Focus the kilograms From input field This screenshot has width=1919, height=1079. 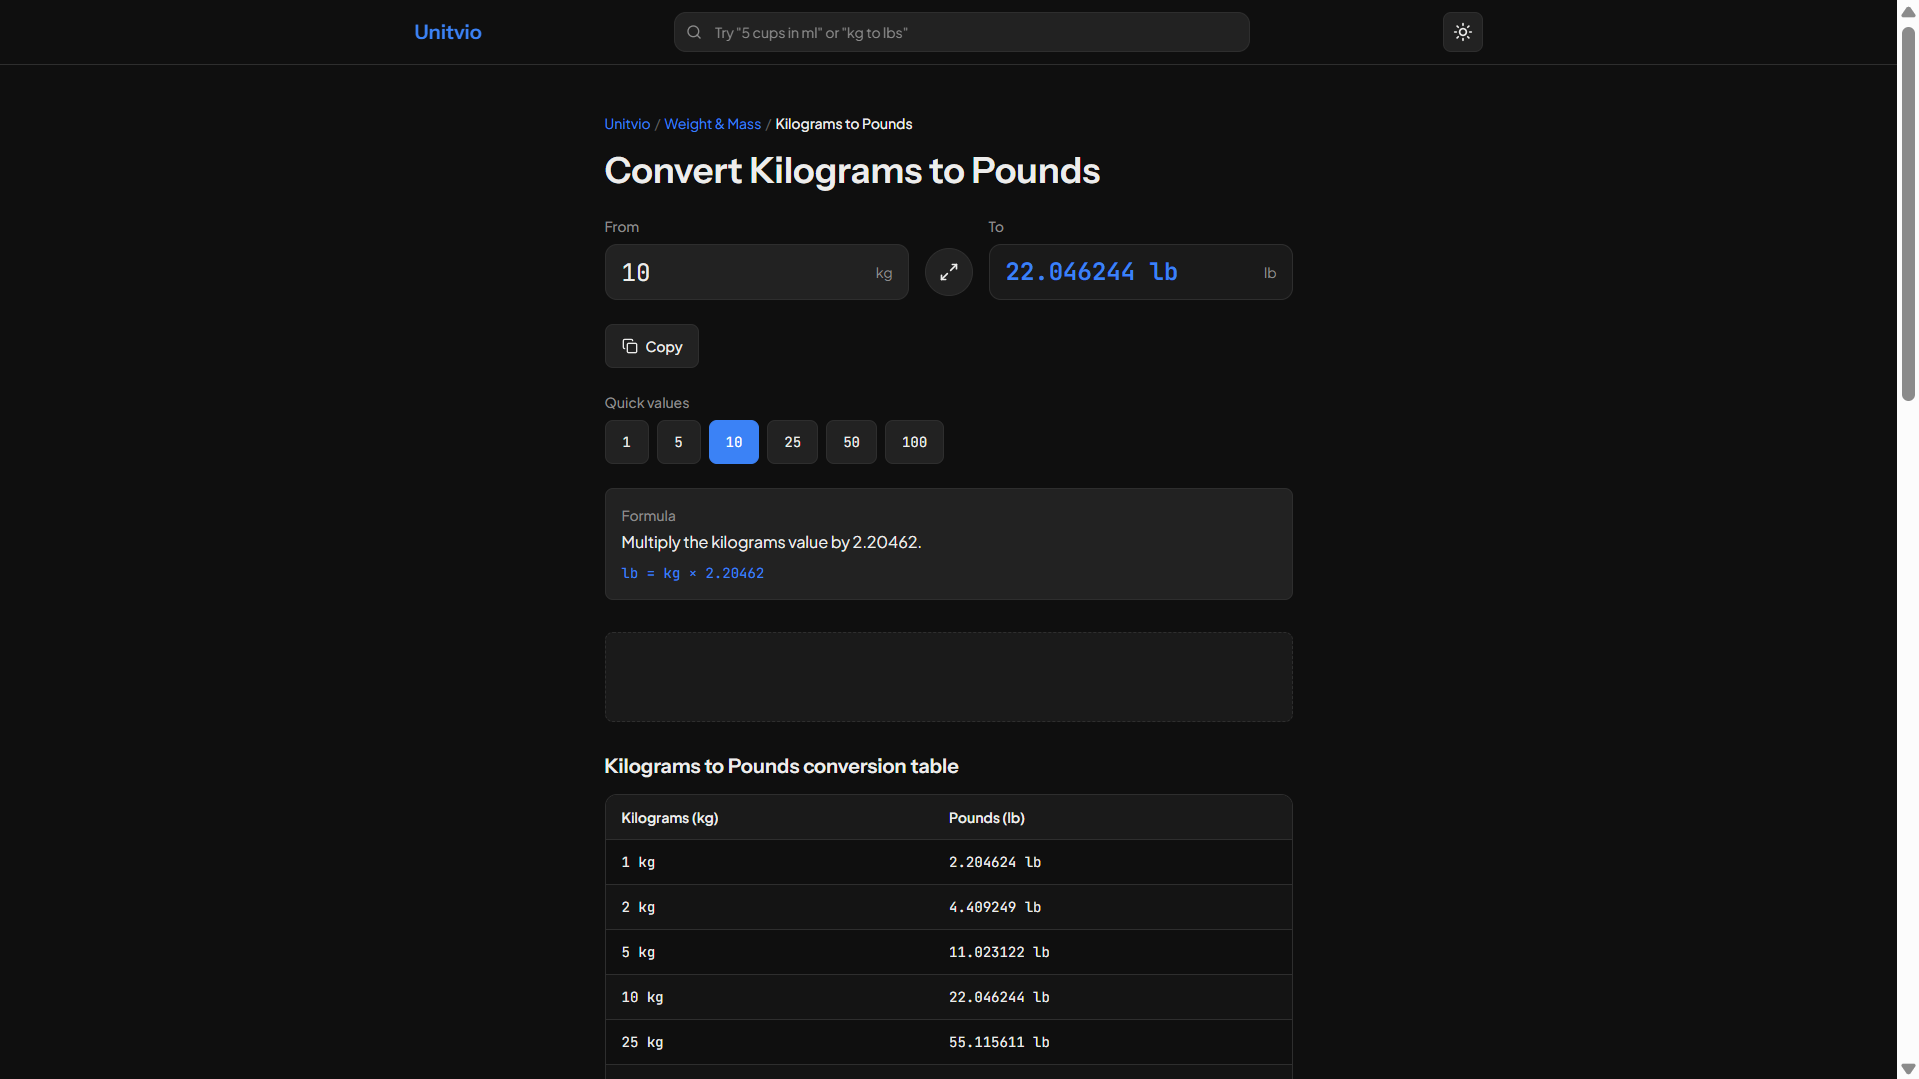(x=757, y=272)
